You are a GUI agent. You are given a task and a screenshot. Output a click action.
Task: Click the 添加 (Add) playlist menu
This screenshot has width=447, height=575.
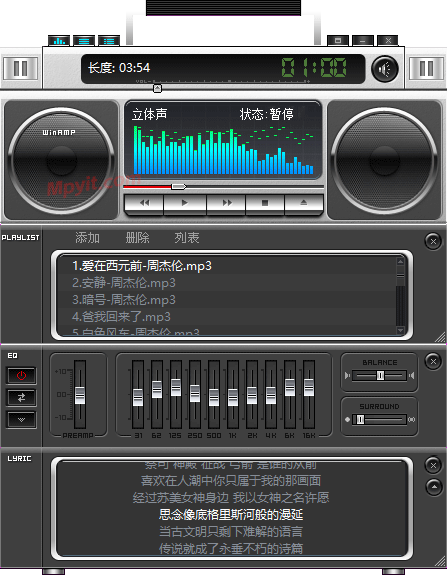(87, 238)
